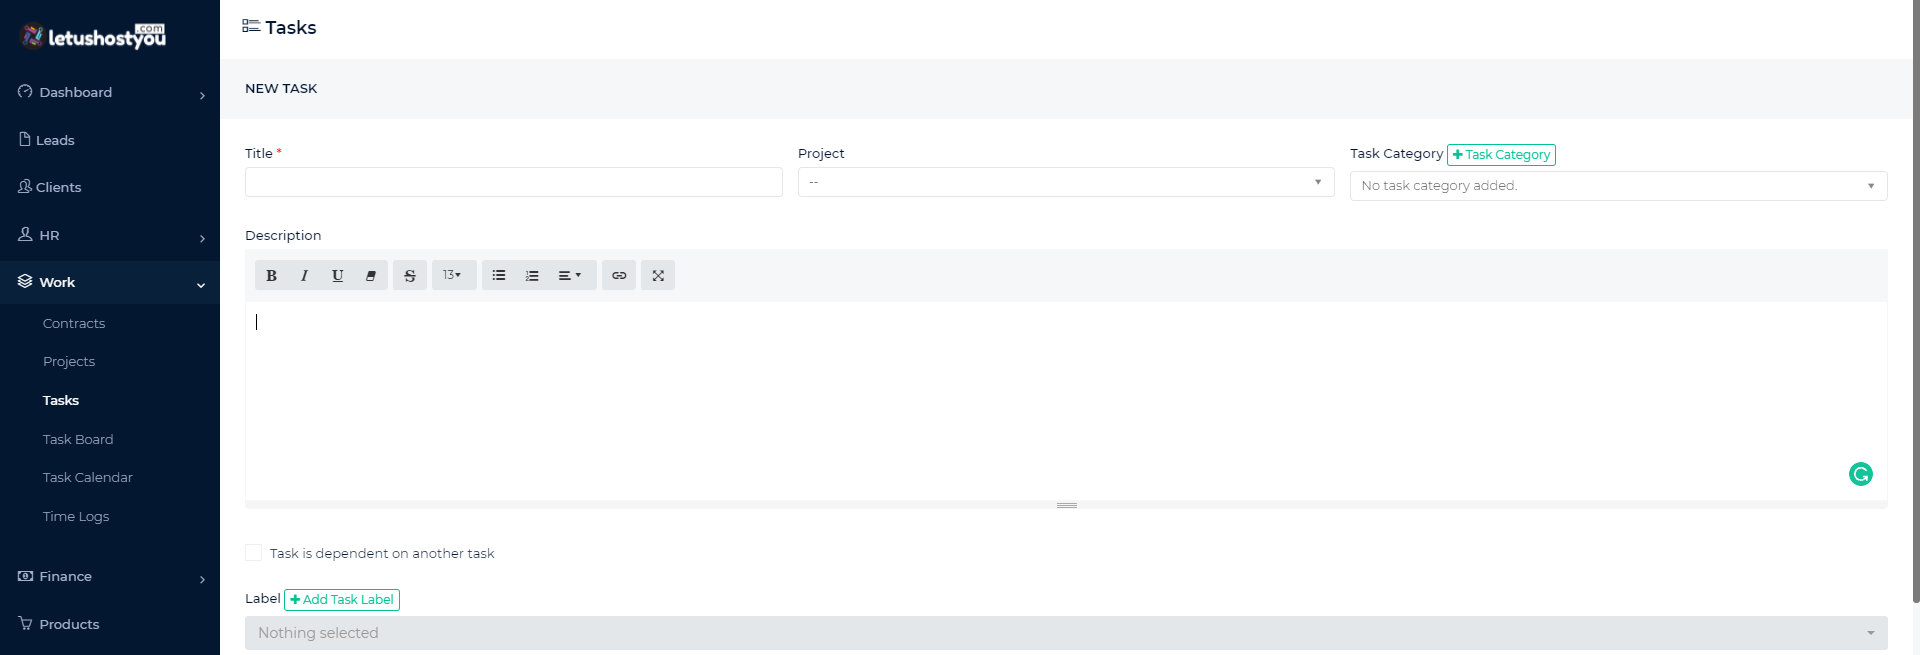Expand the editor to full screen
The image size is (1920, 655).
[658, 275]
